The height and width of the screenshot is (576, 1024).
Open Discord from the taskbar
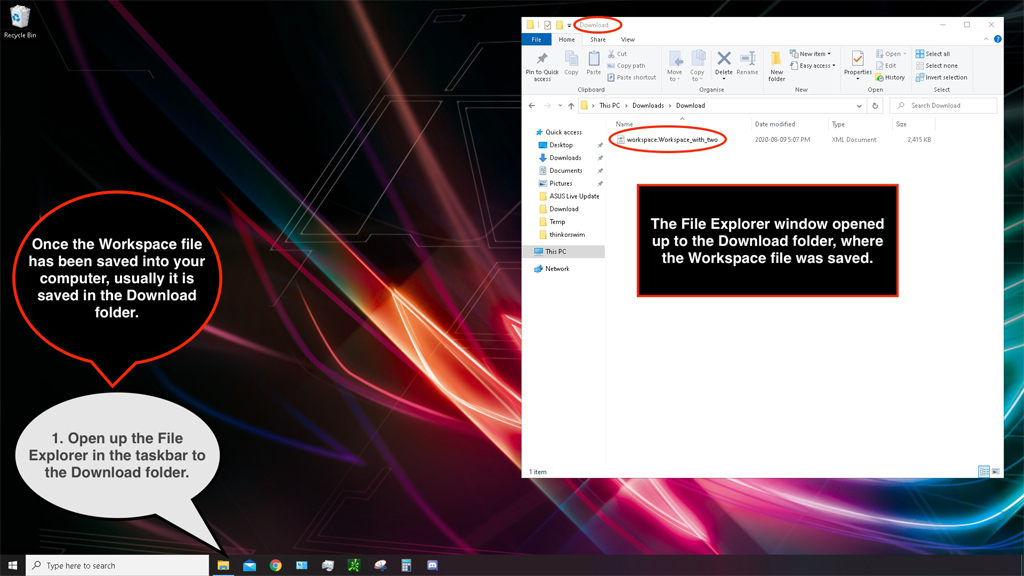click(x=432, y=566)
